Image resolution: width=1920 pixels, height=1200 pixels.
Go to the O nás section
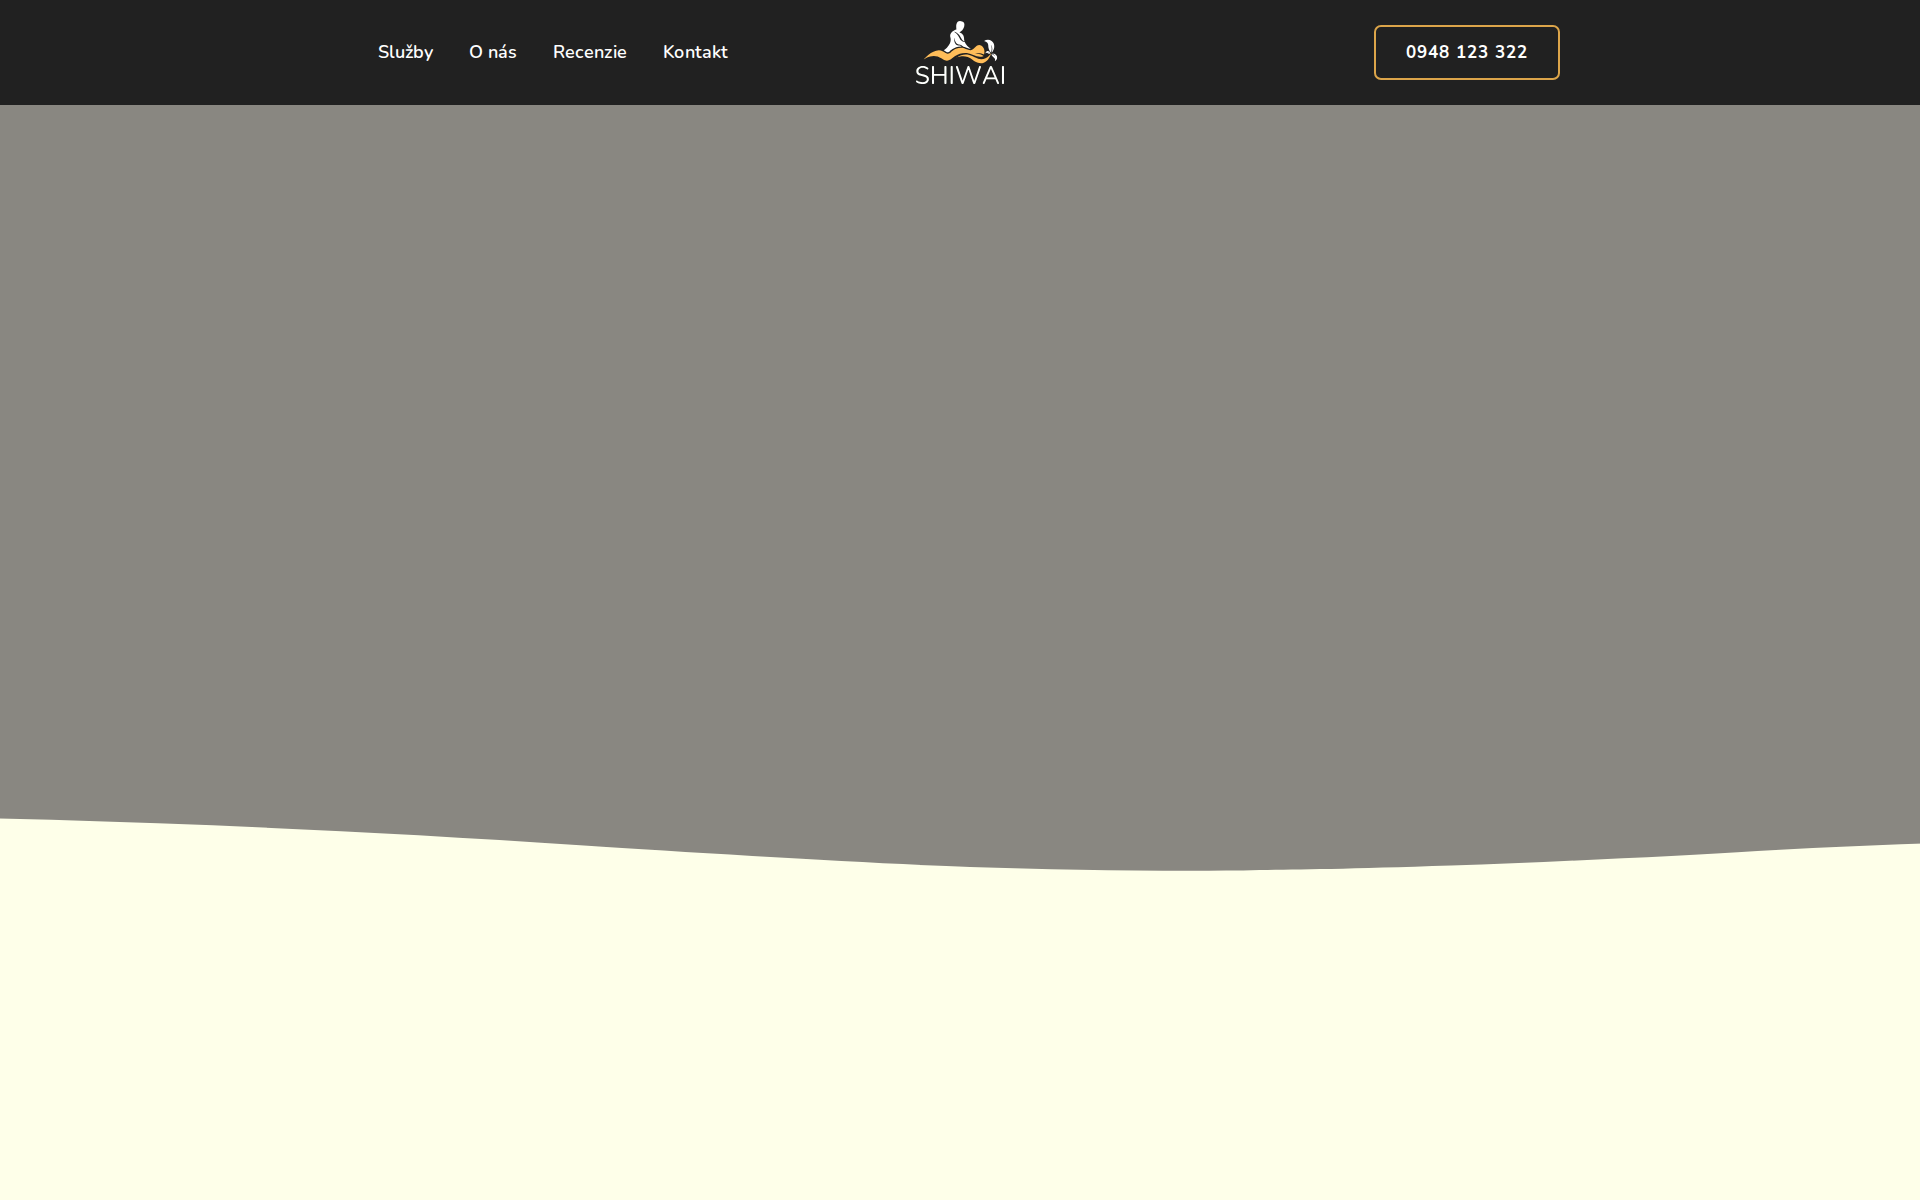click(492, 52)
